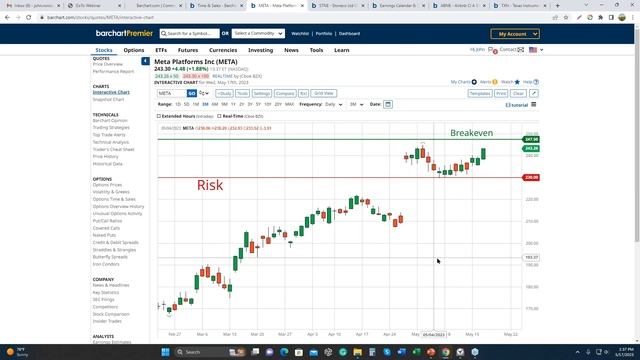Viewport: 640px width, 360px height.
Task: Open Covered Calls sidebar link
Action: [x=107, y=228]
